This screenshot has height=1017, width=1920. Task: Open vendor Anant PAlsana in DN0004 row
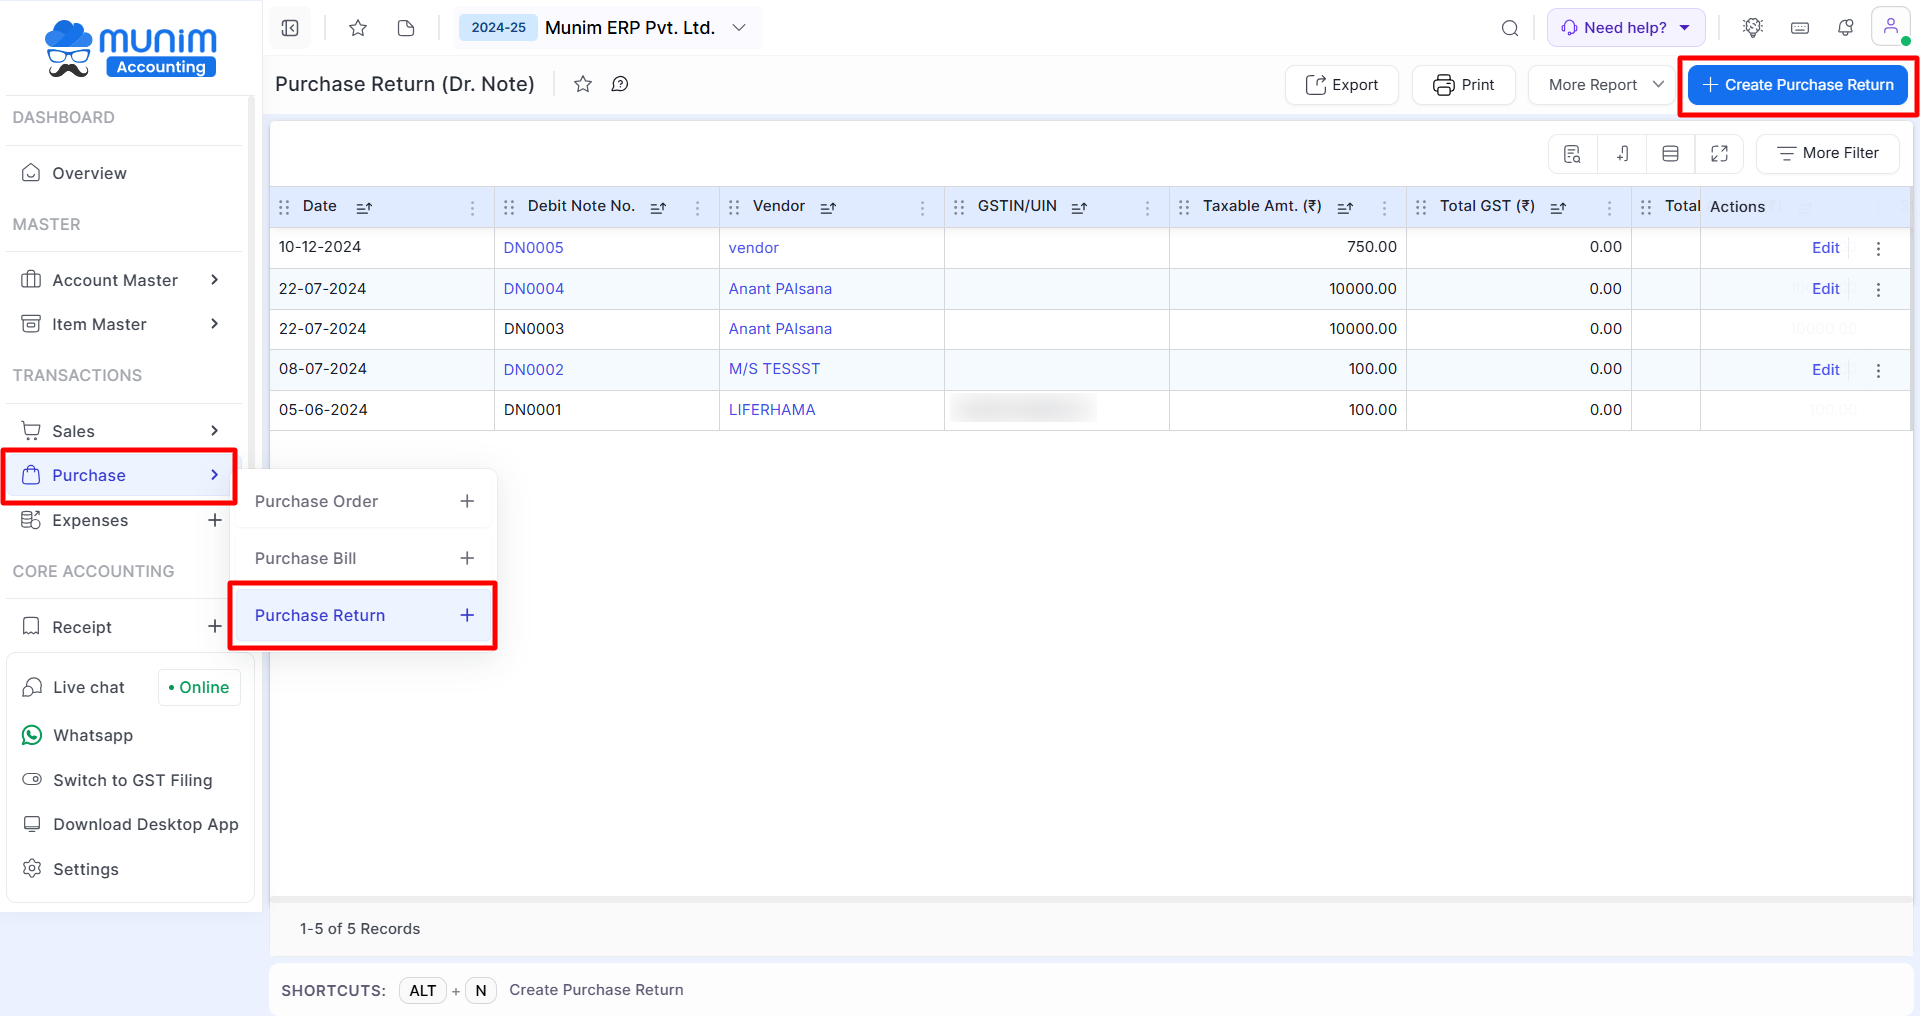780,289
